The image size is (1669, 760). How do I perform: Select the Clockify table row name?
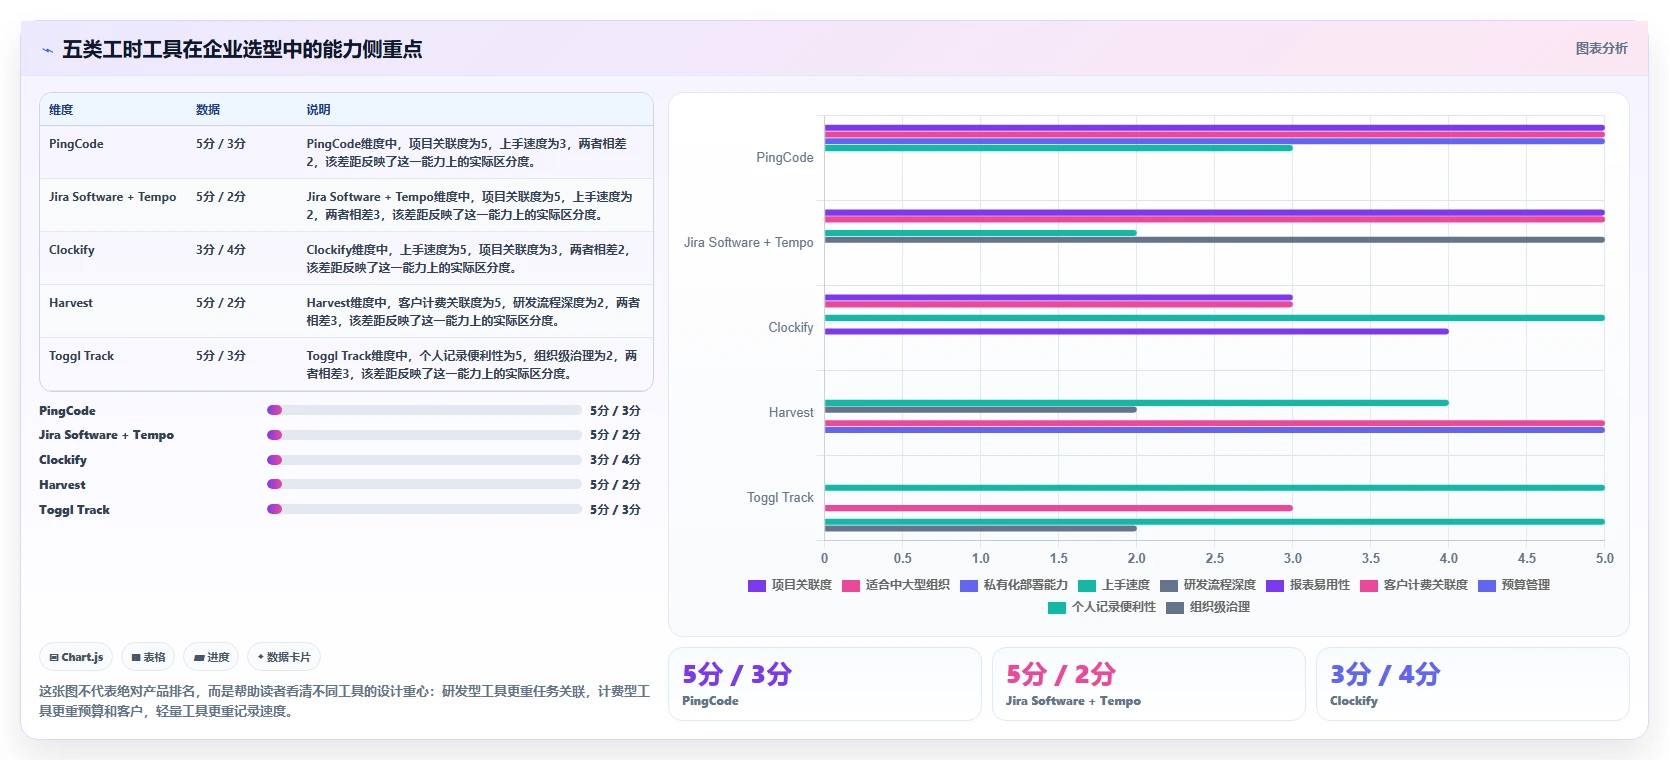click(72, 250)
